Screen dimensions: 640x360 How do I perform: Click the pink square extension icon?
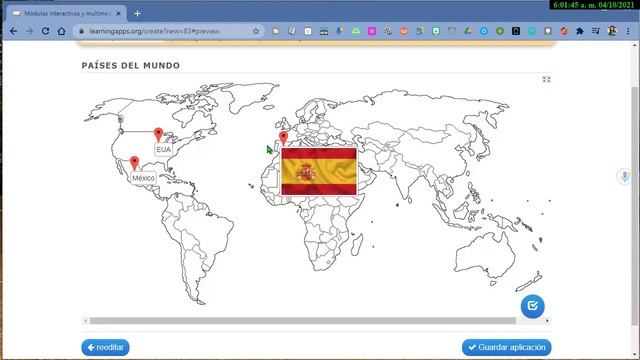(372, 31)
